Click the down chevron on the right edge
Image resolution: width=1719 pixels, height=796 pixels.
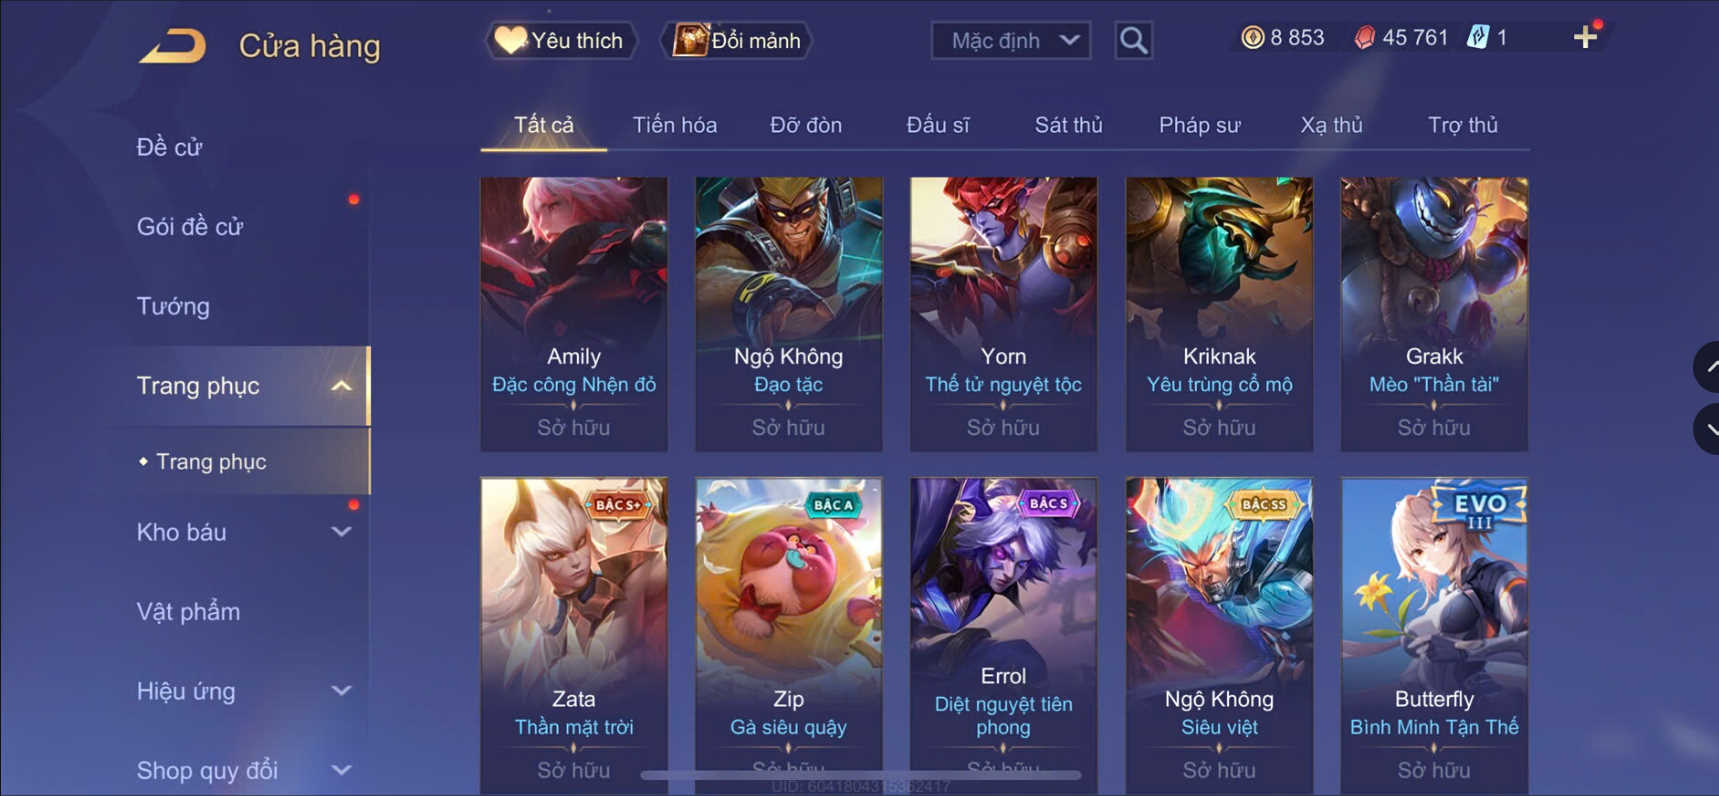coord(1708,429)
